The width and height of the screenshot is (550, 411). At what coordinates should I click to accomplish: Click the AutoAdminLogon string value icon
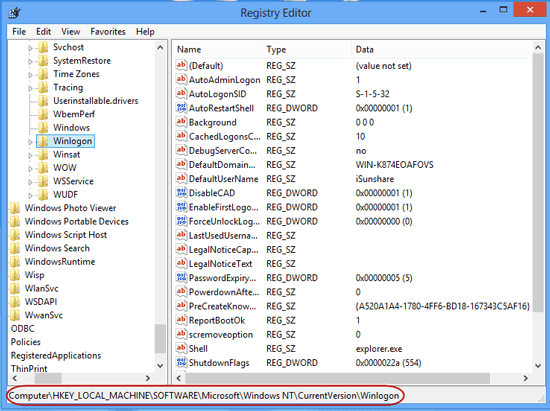pos(181,80)
